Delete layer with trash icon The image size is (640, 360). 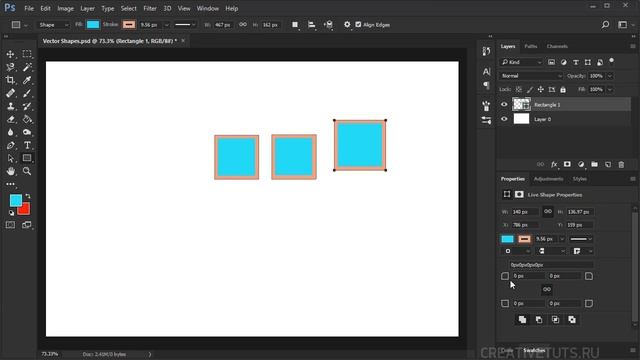point(621,164)
